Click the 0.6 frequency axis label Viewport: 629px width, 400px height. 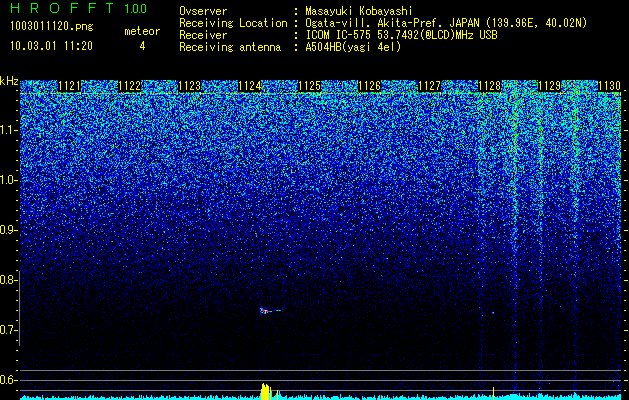click(8, 380)
